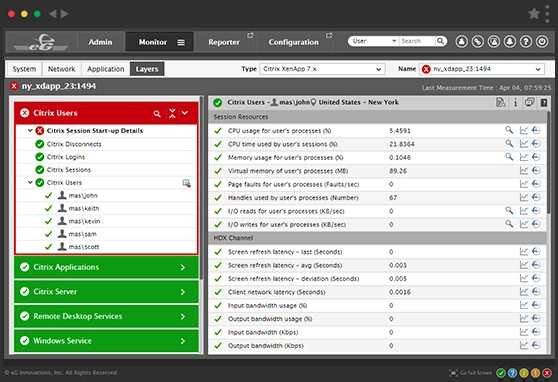
Task: Open history icon for Memory usage row
Action: click(x=536, y=157)
